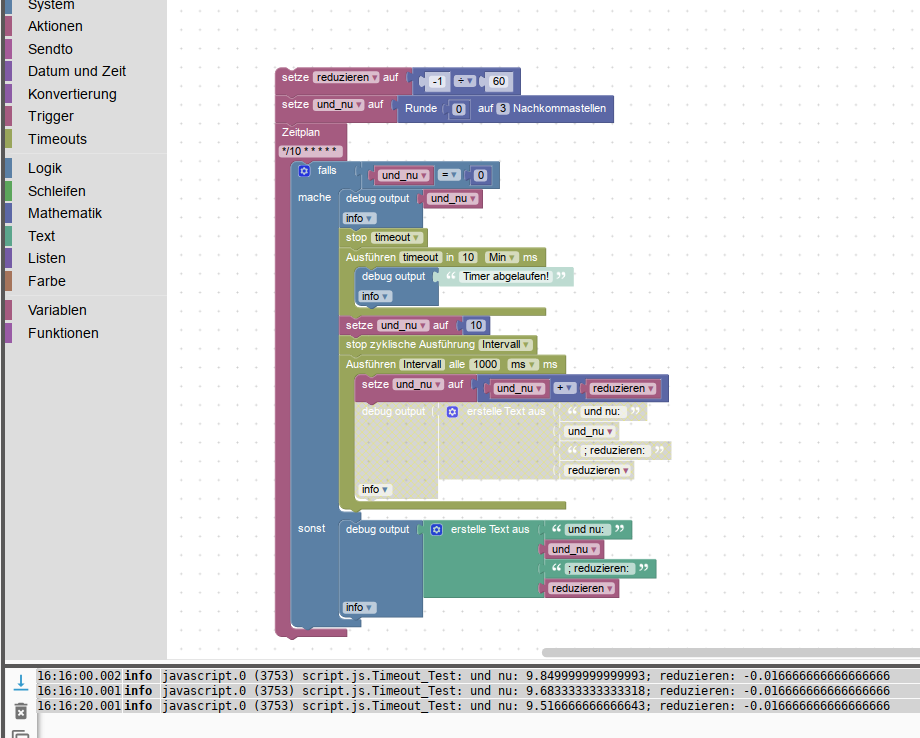Screen dimensions: 920x738
Task: Open info dropdown in the sonst debug output
Action: (358, 608)
